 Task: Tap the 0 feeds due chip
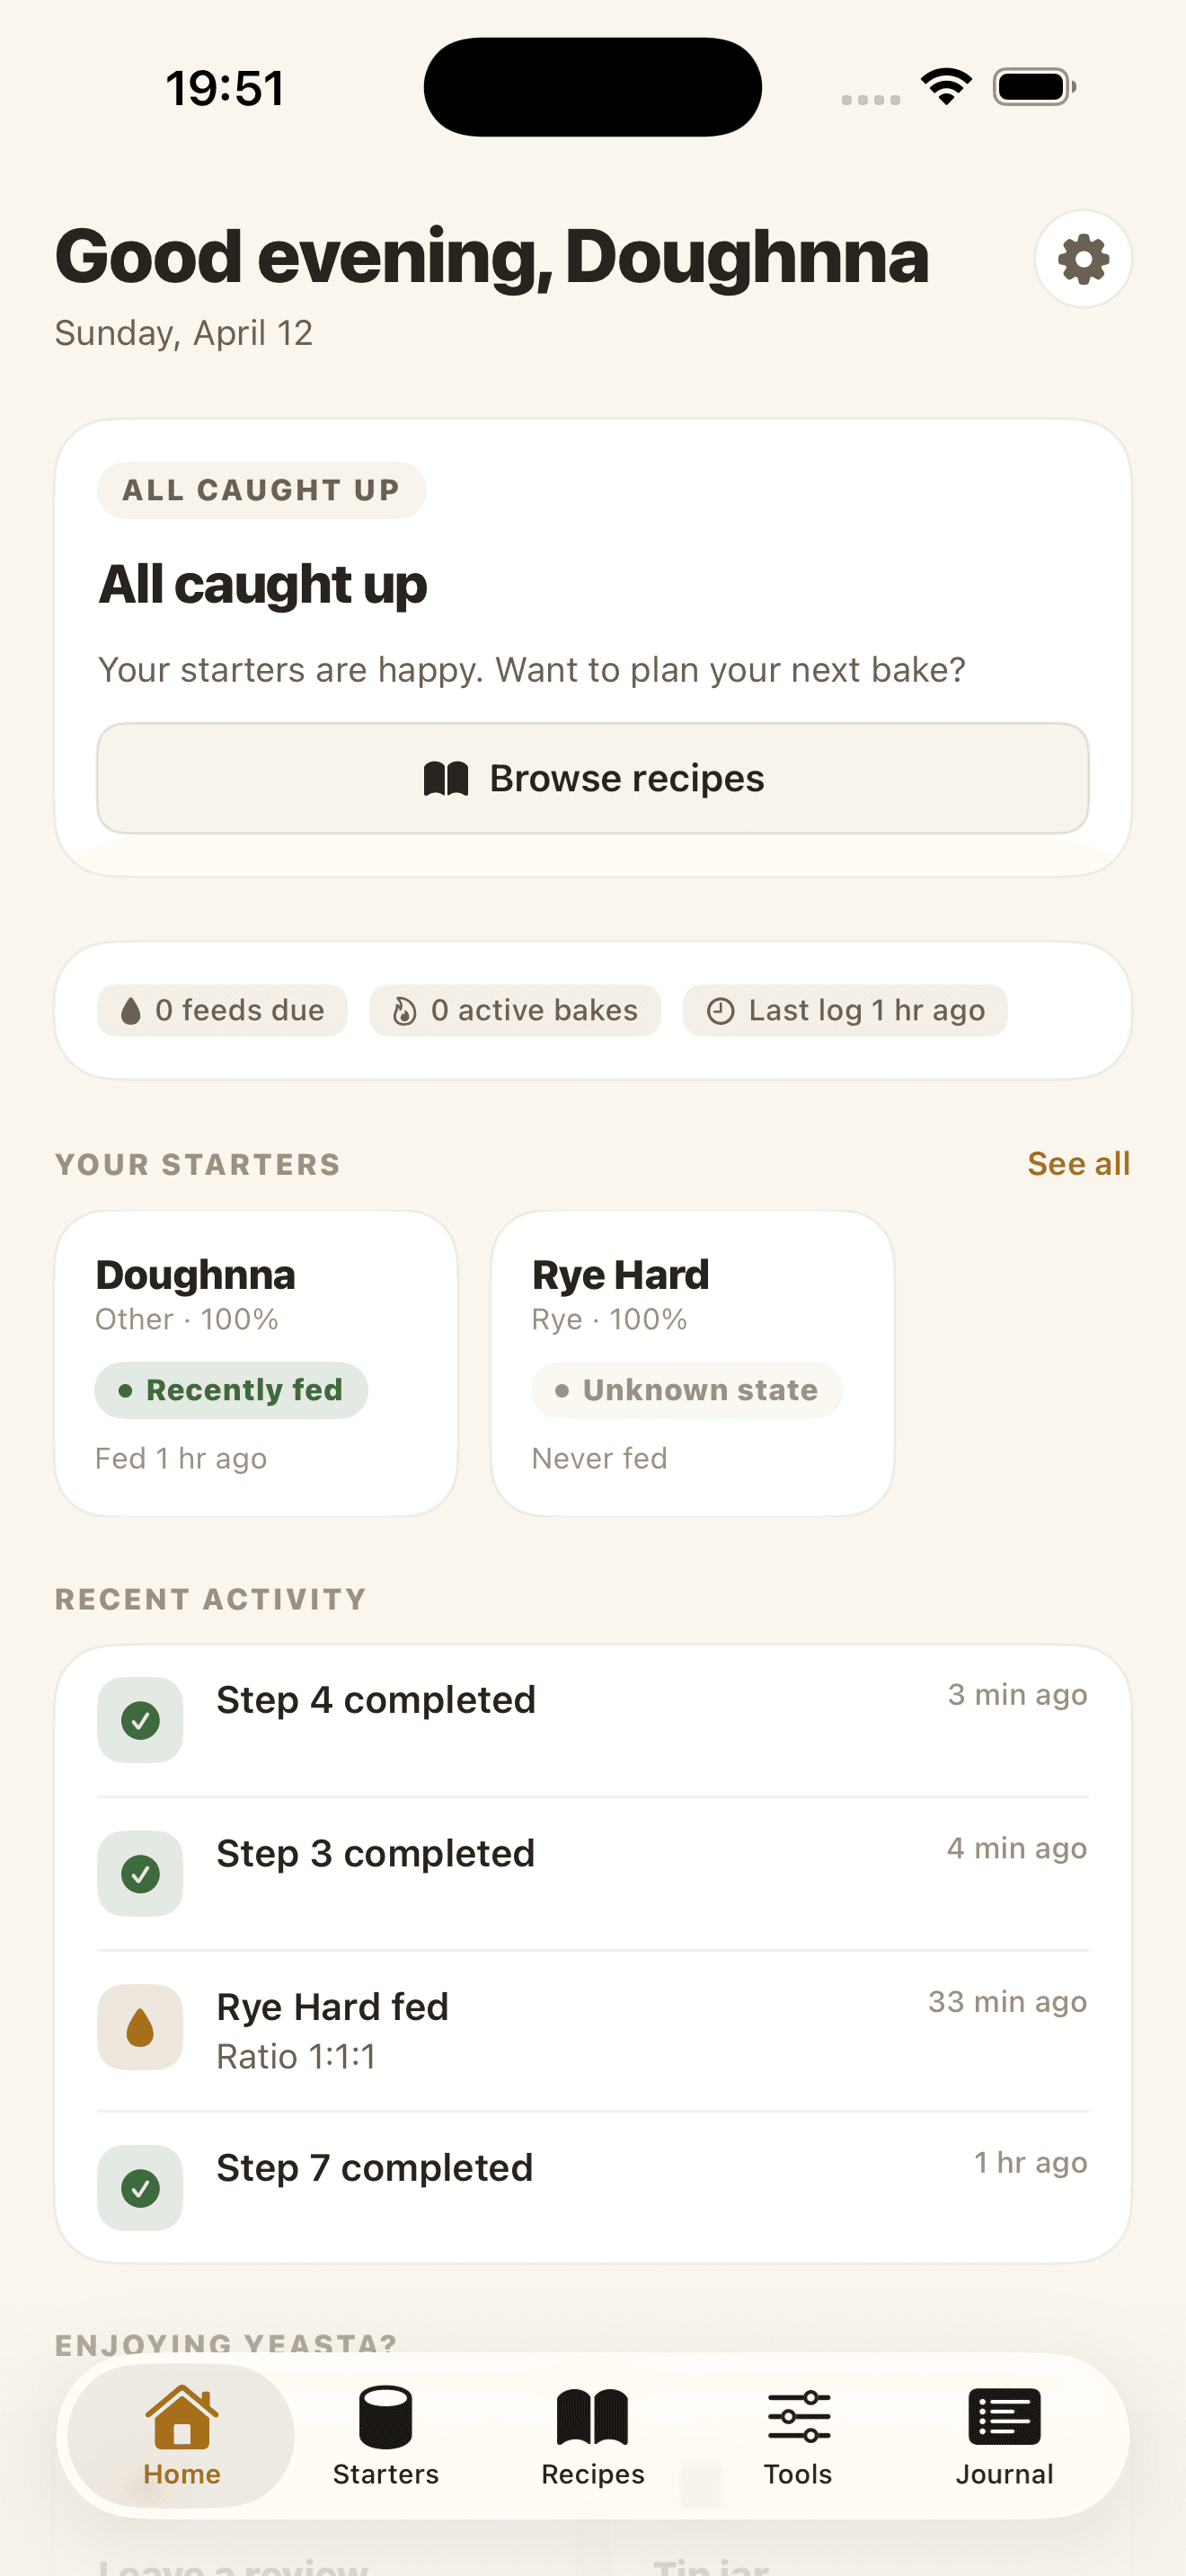[222, 1010]
